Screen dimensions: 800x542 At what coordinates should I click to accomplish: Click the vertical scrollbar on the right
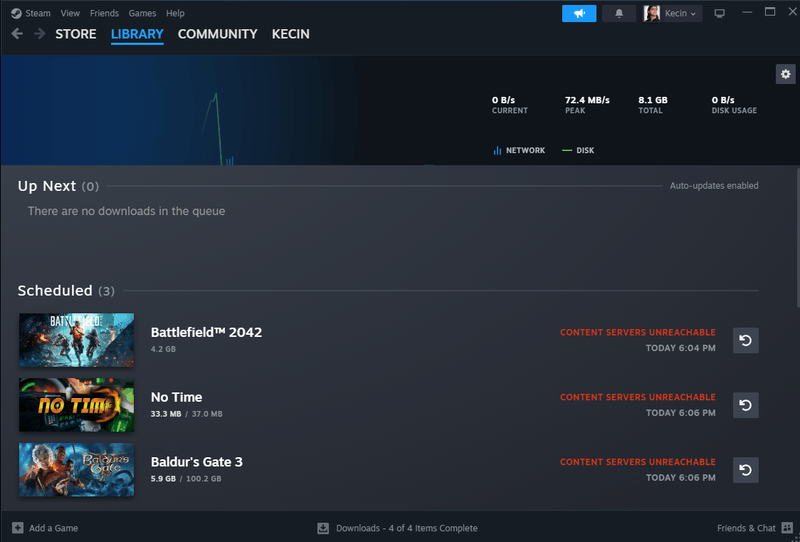[797, 238]
